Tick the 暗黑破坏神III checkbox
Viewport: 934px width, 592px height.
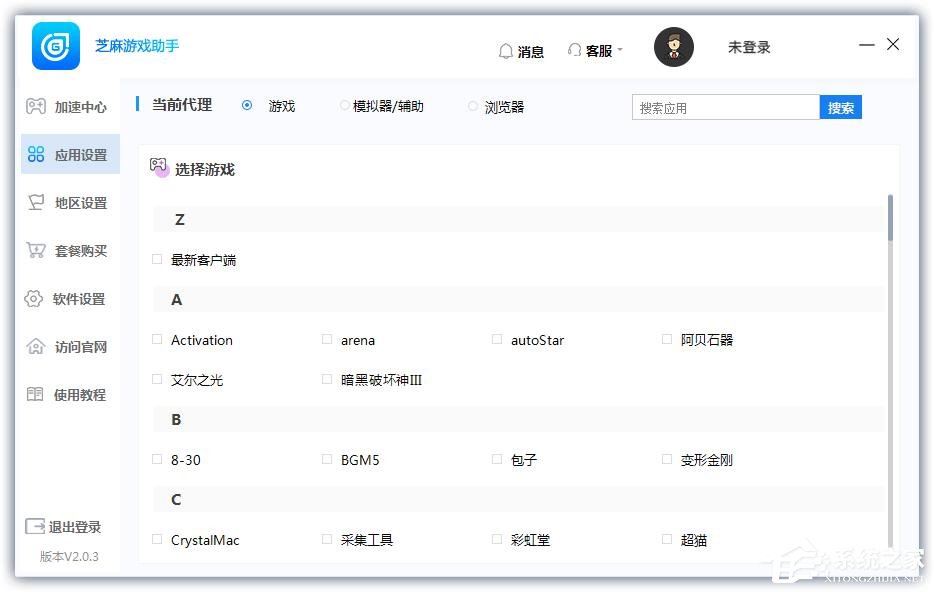(327, 380)
